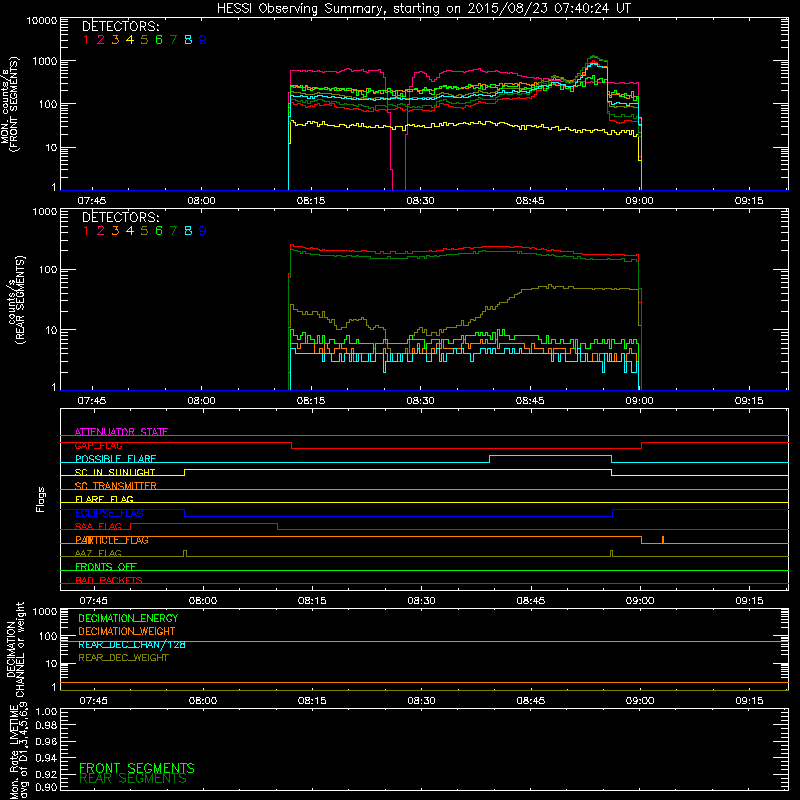
Task: Select the DECIMATION_WEIGHT legend entry
Action: [127, 631]
